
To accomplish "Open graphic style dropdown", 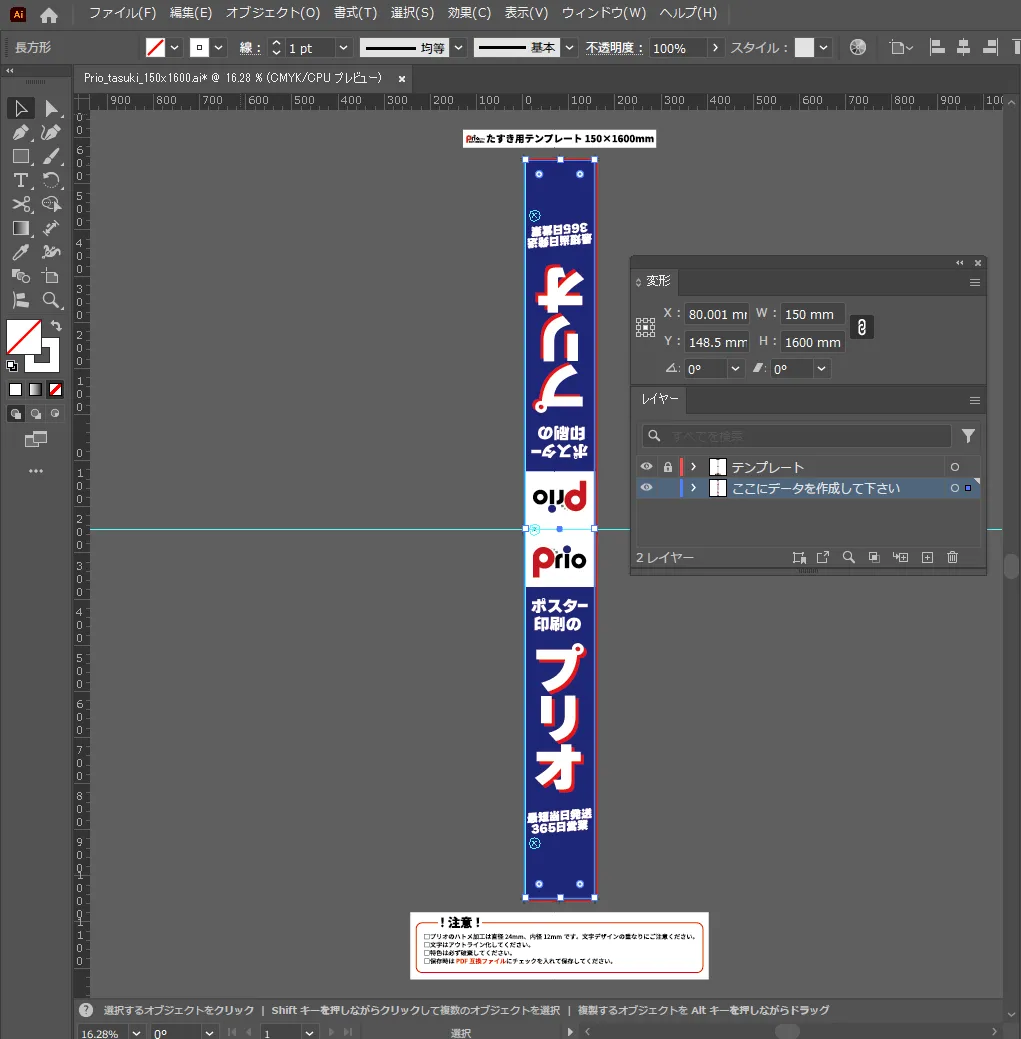I will (823, 48).
